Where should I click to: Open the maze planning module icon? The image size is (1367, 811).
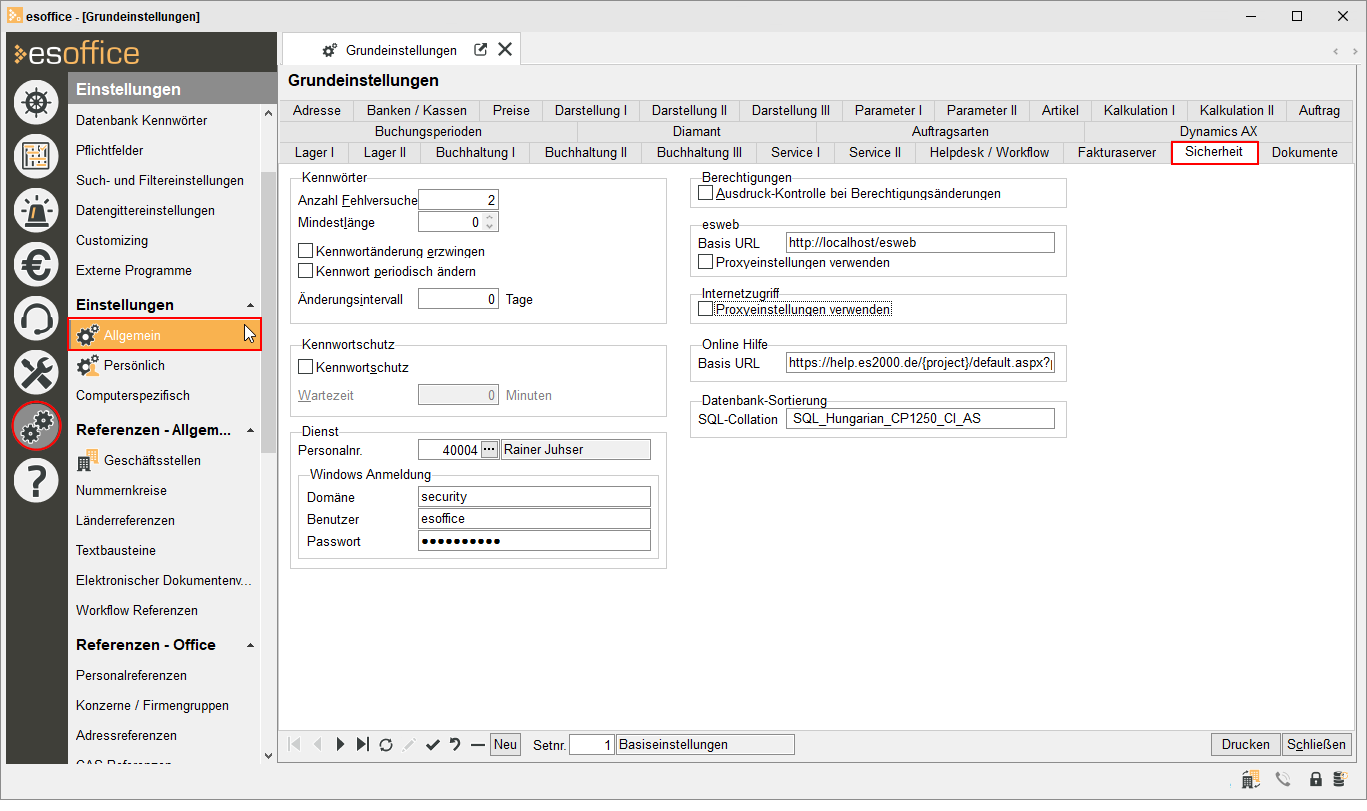click(x=36, y=156)
